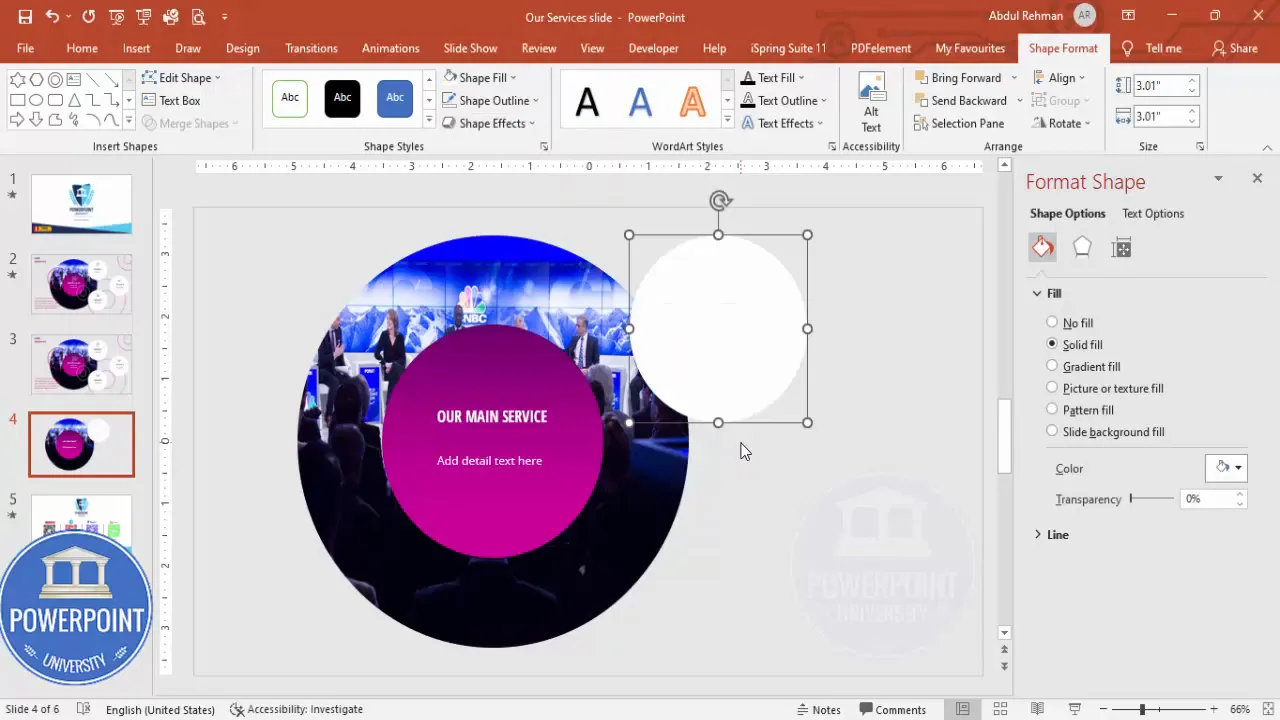This screenshot has height=720, width=1280.
Task: Select slide 2 thumbnail
Action: pos(82,284)
